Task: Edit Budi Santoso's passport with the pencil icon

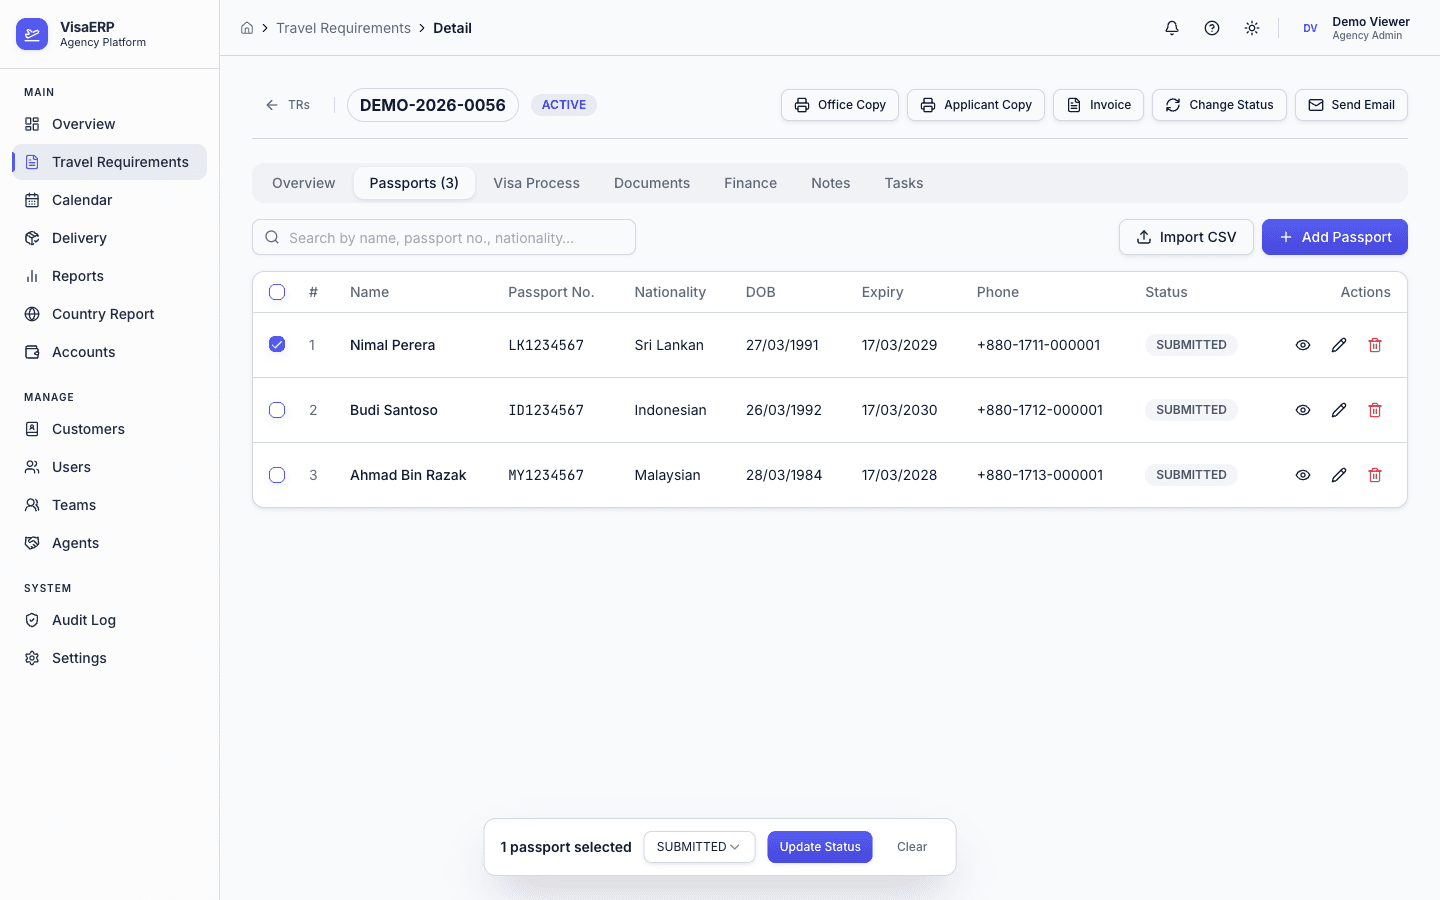Action: click(1339, 410)
